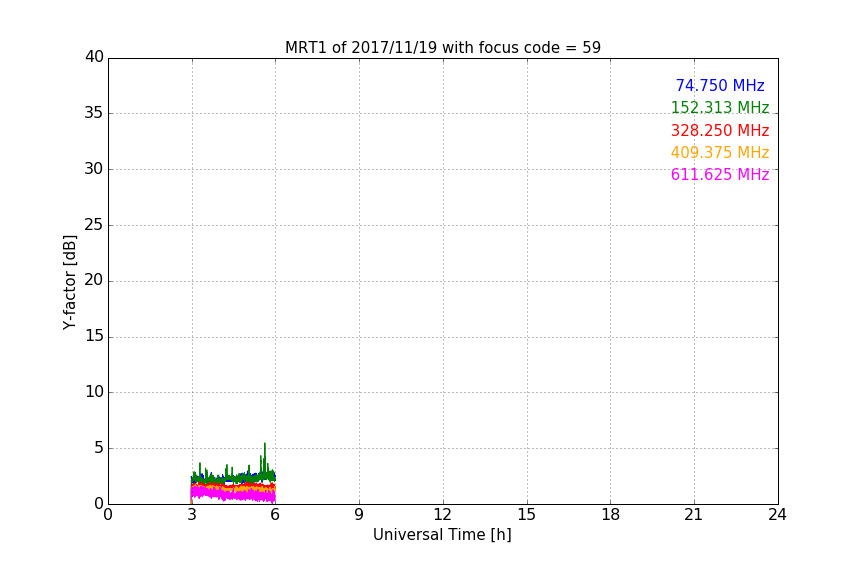Click the 'Y-factor [dB]' axis label
Viewport: 864px width, 576px height.
[69, 282]
